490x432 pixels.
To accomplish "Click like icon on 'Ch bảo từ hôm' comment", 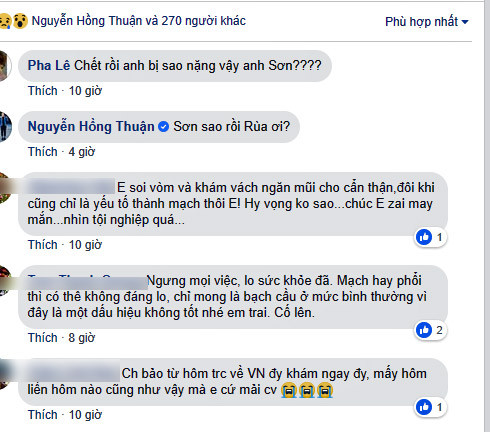I will (424, 407).
